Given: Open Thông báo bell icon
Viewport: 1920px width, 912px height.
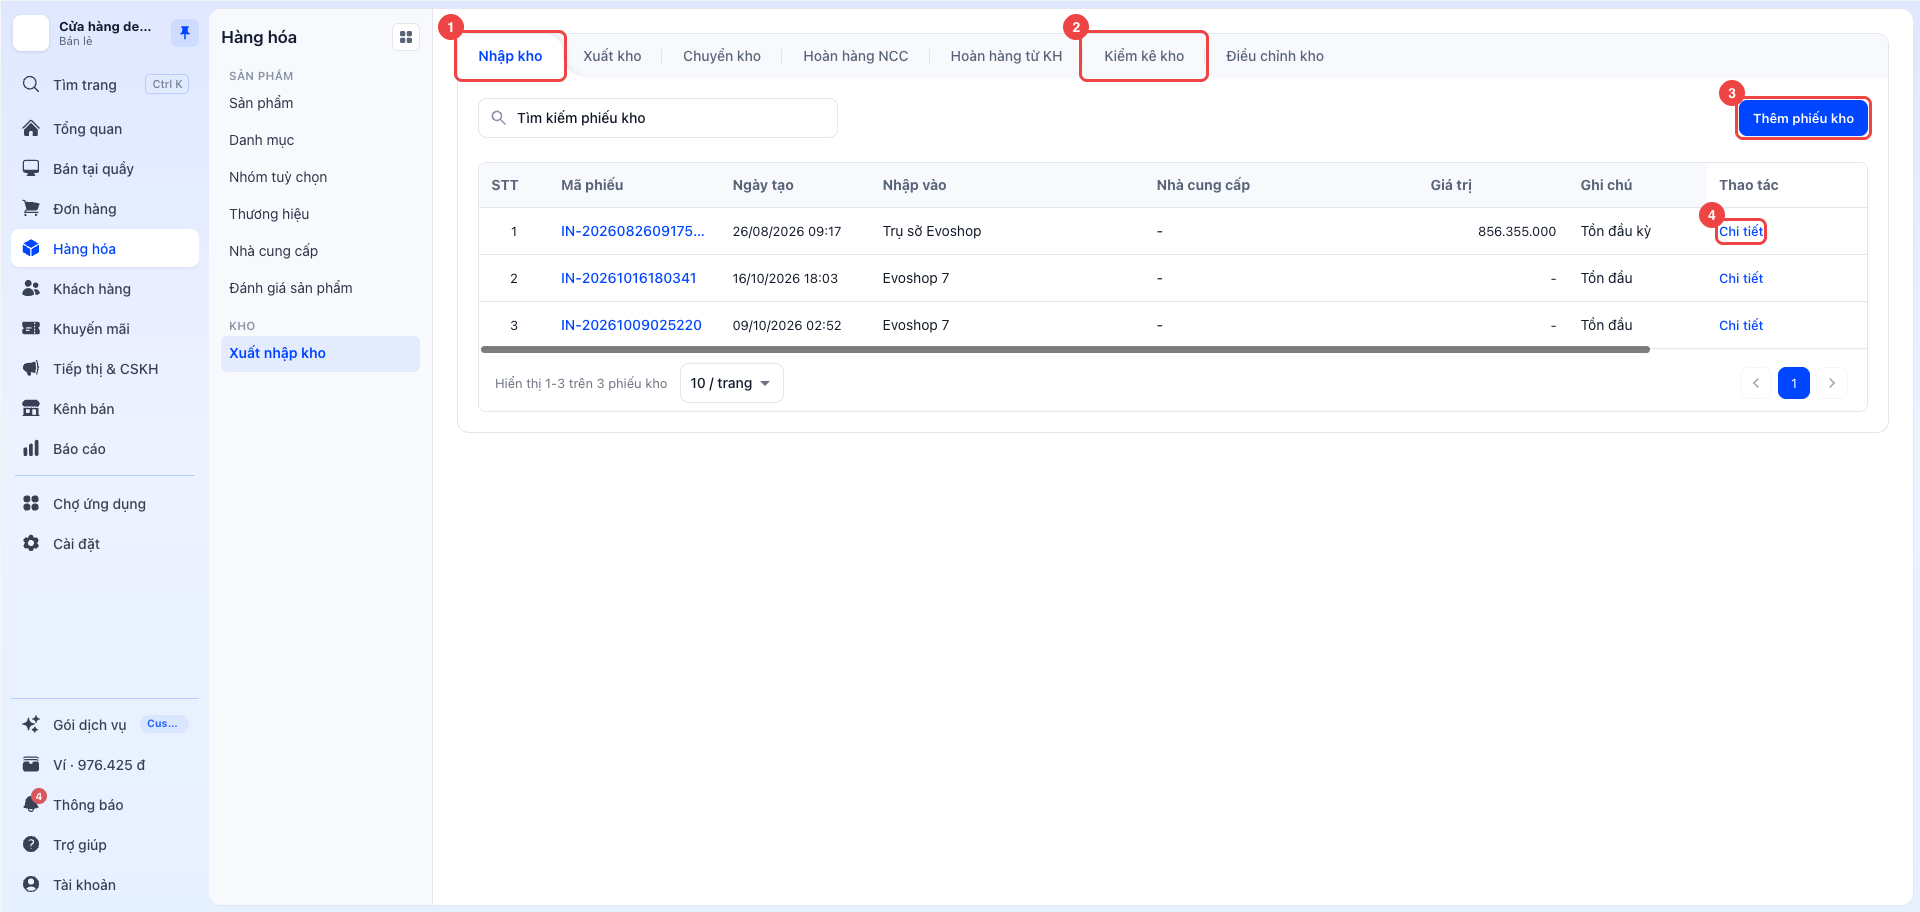Looking at the screenshot, I should [31, 804].
